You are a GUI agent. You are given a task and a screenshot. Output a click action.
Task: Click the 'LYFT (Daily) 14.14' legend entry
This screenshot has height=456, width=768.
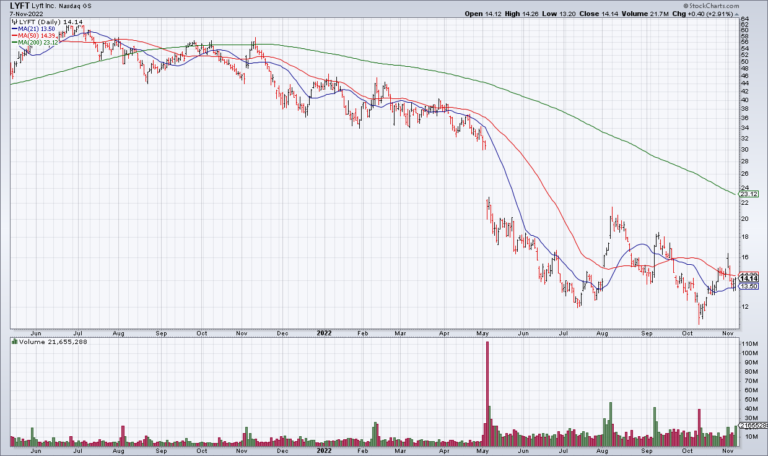coord(51,22)
